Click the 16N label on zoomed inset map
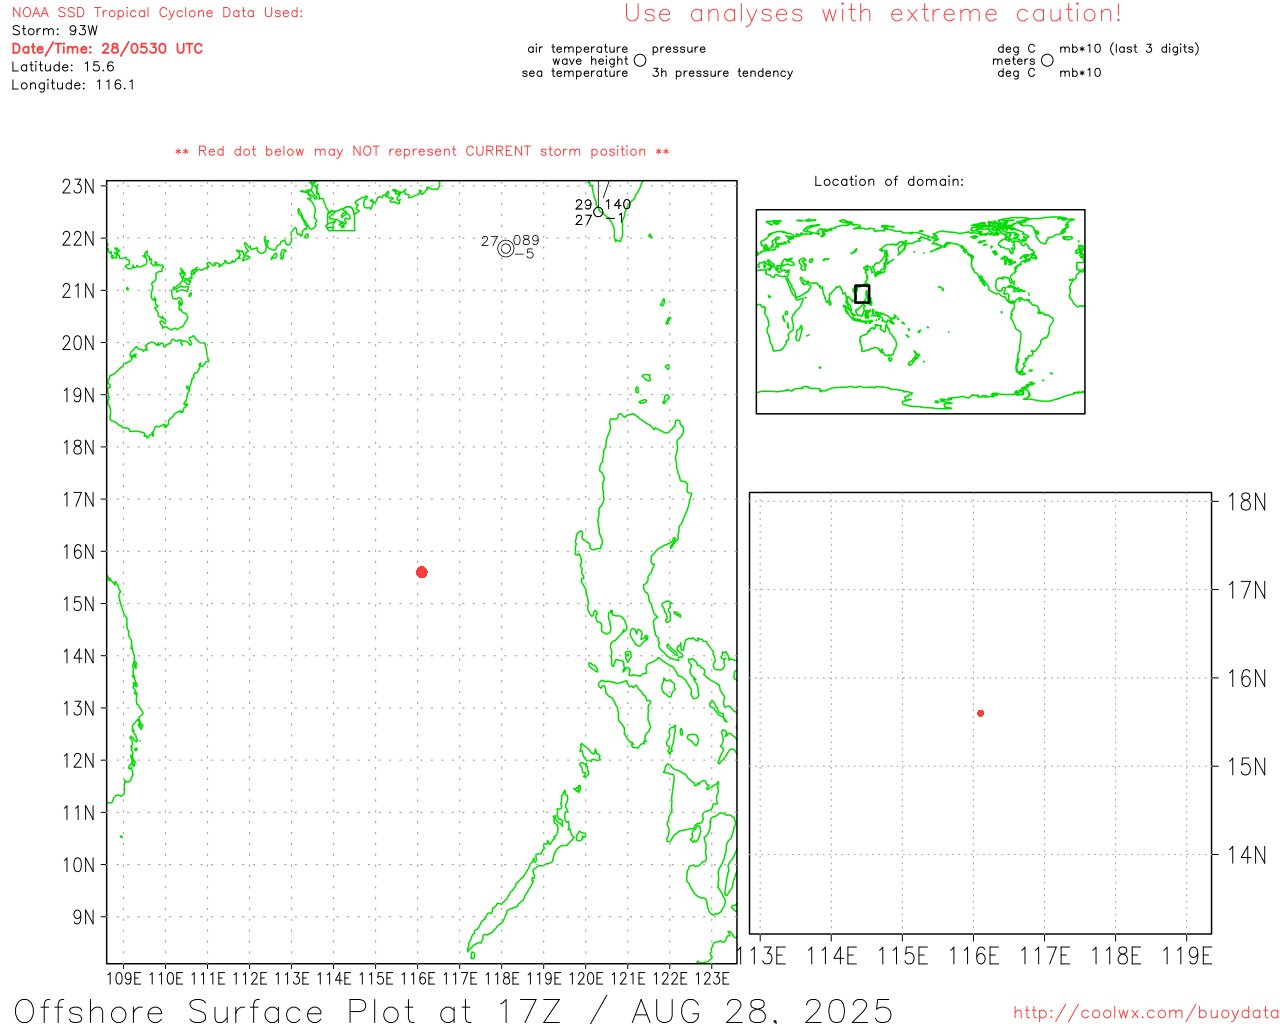The height and width of the screenshot is (1024, 1280). [1247, 678]
